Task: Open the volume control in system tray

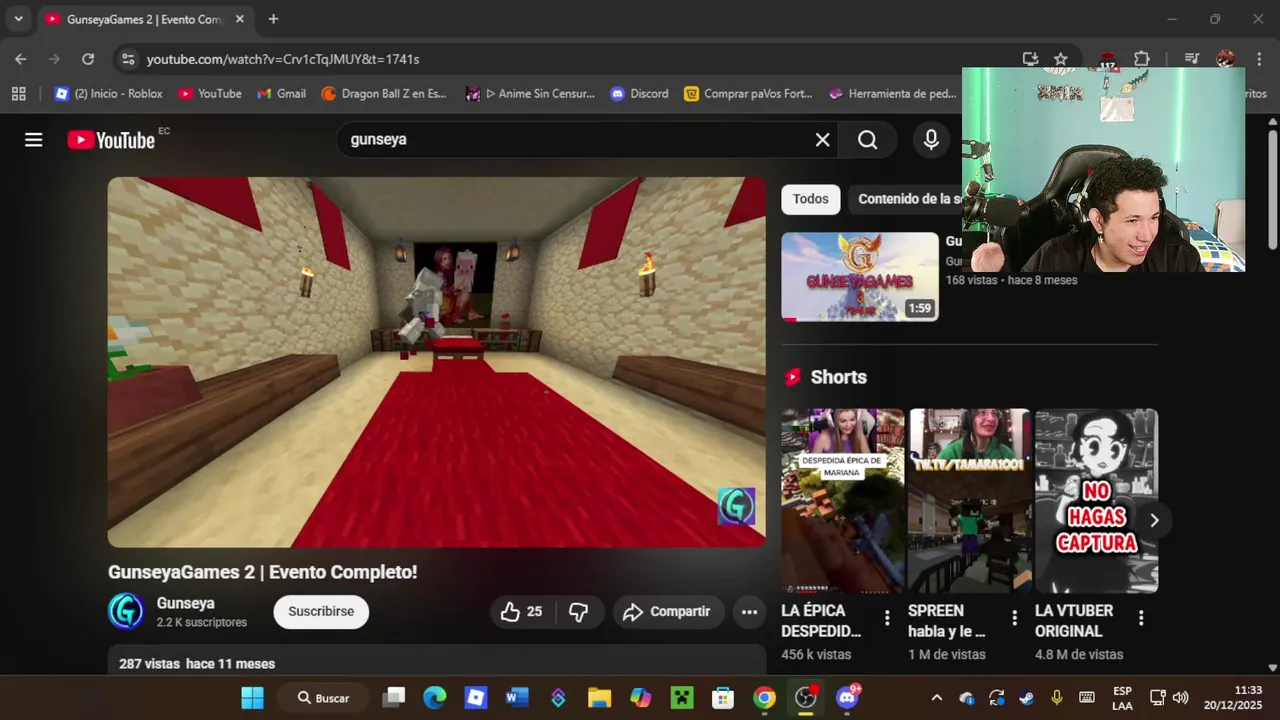Action: point(1180,698)
